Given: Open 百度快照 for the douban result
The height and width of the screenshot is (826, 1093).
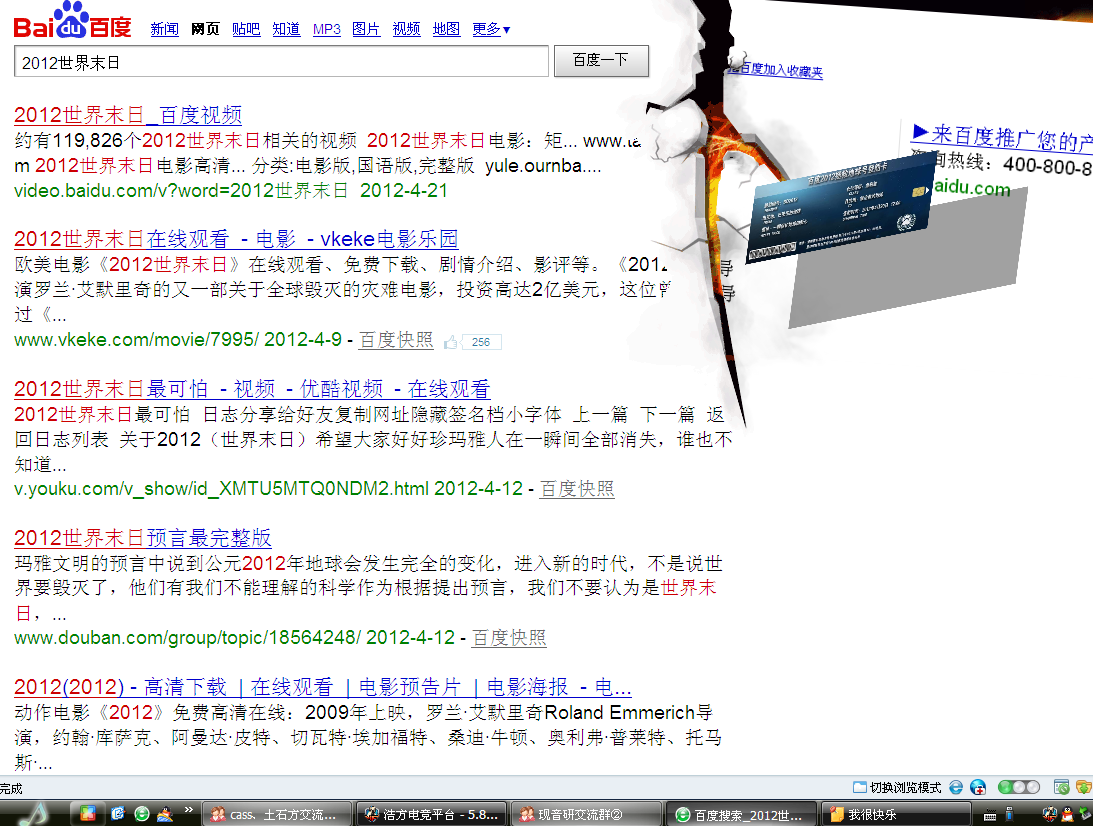Looking at the screenshot, I should pyautogui.click(x=509, y=638).
